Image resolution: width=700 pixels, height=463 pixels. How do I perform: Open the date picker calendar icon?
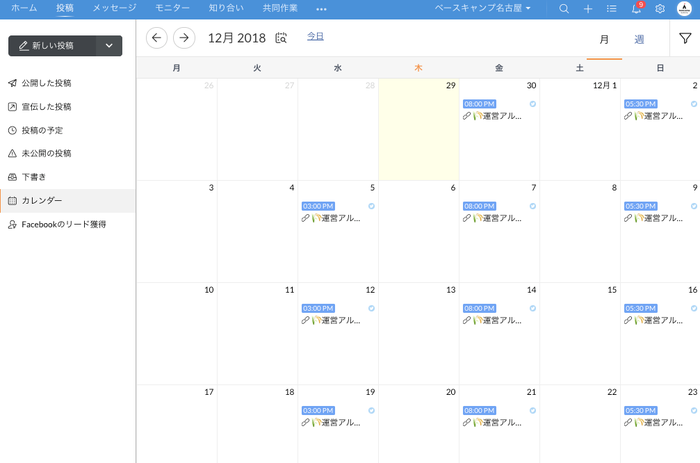281,38
